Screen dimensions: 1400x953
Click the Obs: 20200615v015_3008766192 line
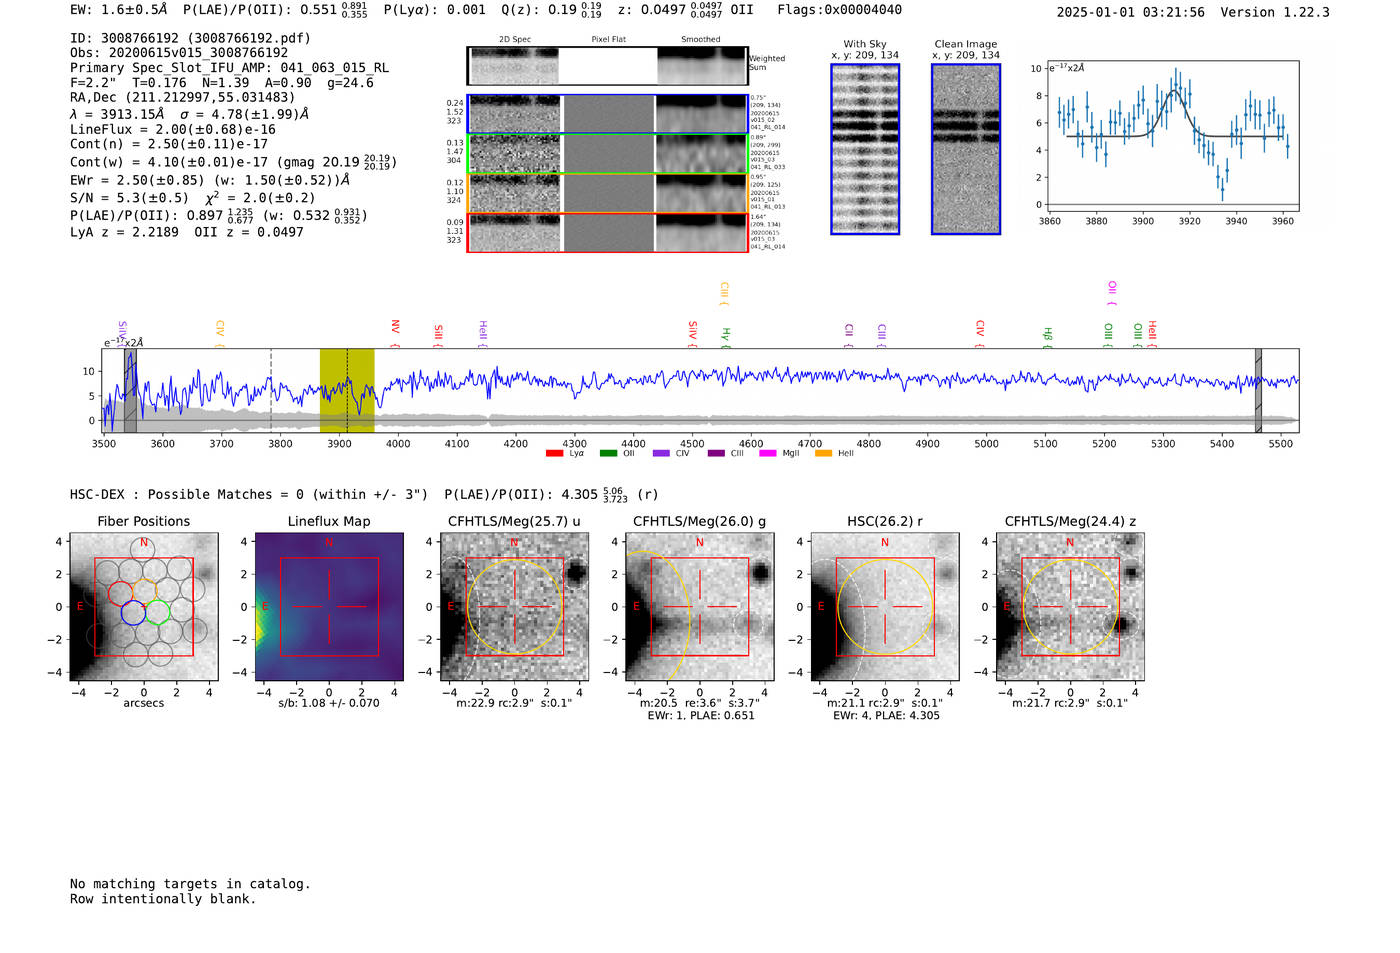[179, 53]
